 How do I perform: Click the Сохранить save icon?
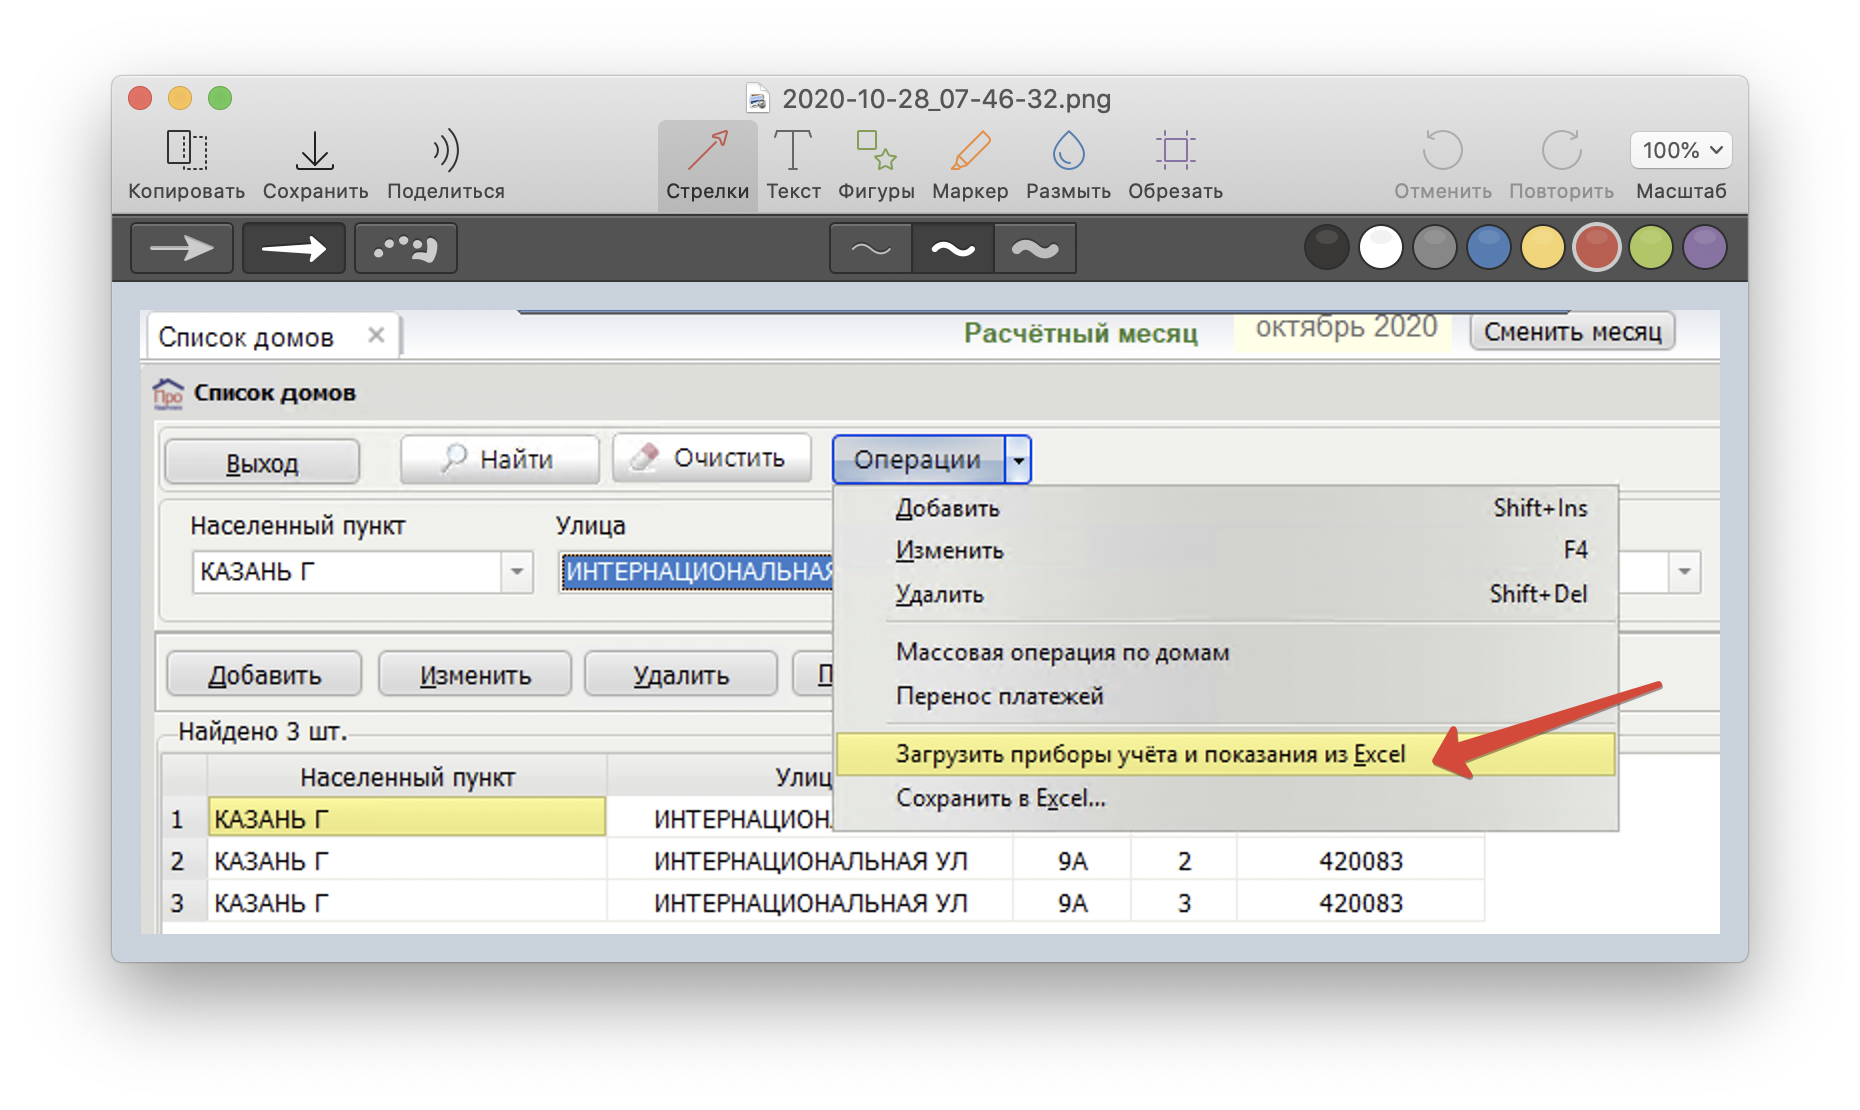[315, 150]
